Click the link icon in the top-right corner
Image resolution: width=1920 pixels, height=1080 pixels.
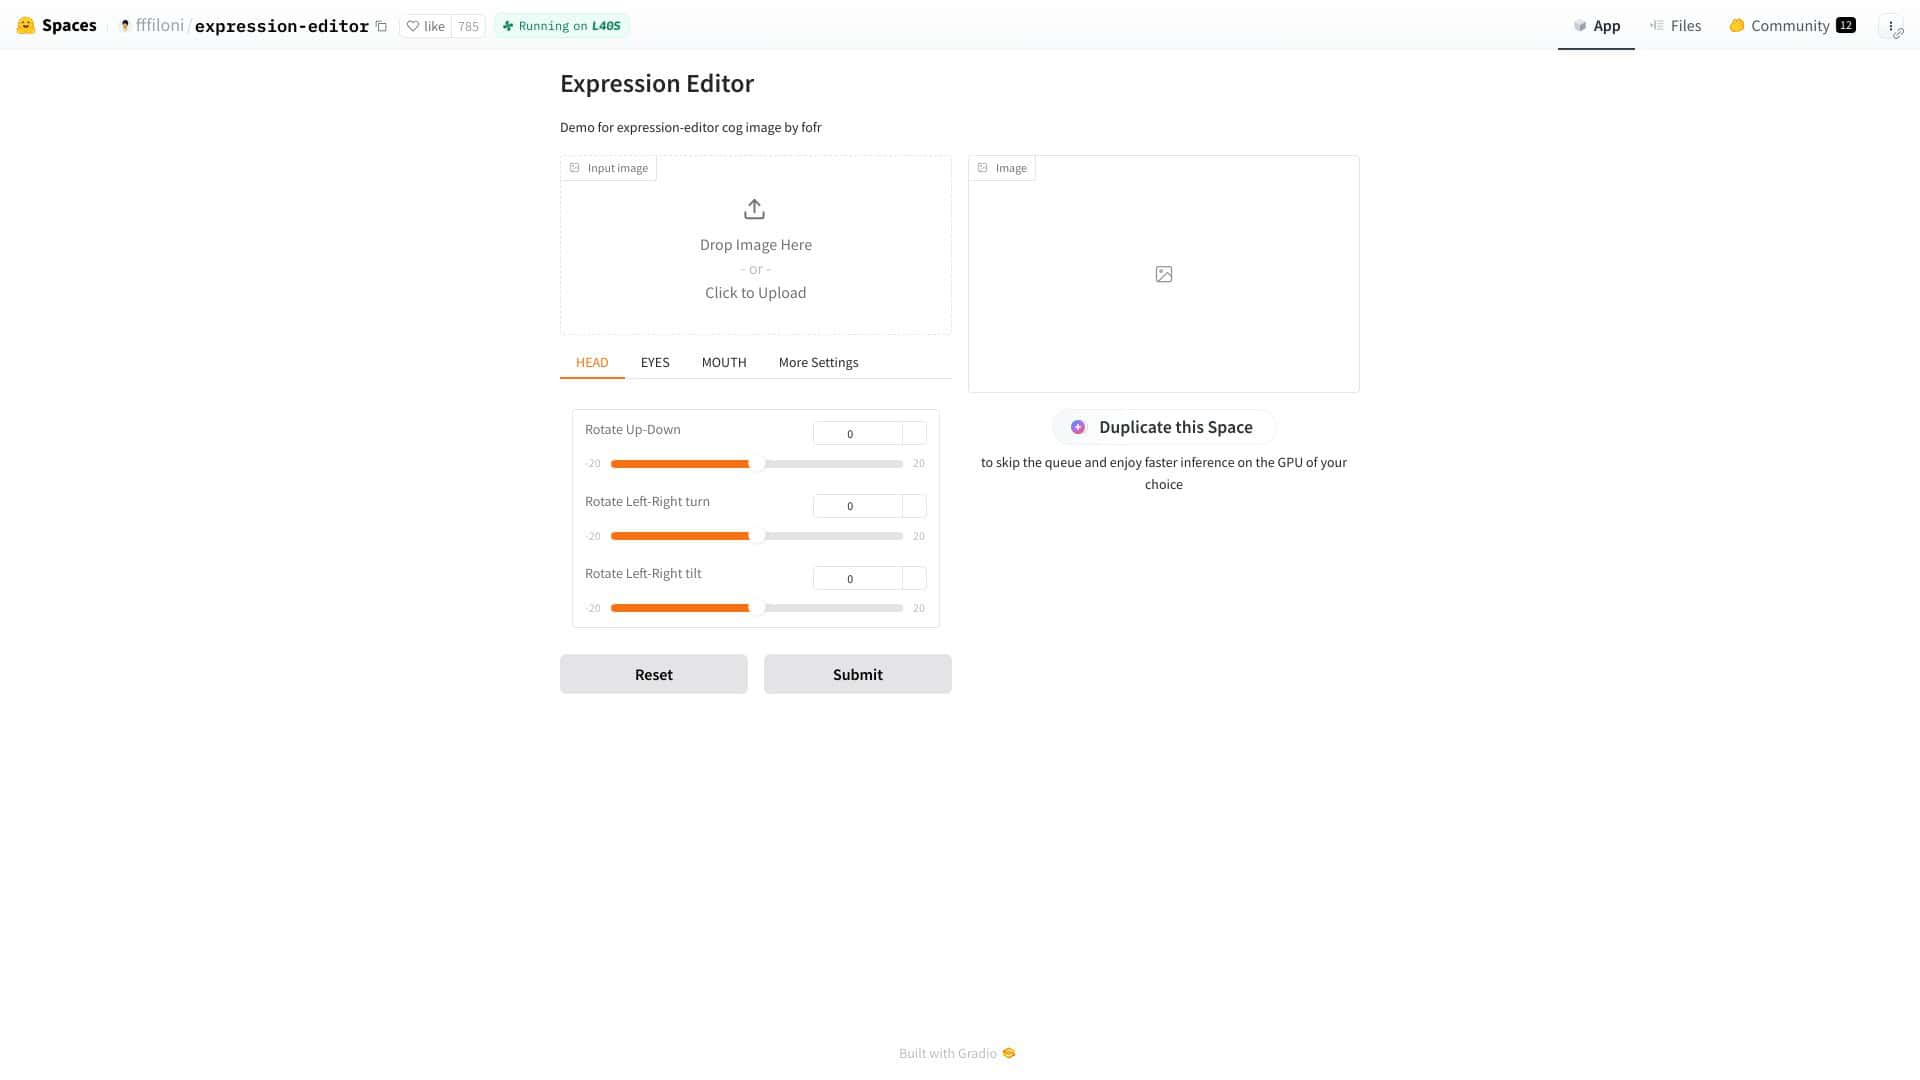(x=1901, y=33)
